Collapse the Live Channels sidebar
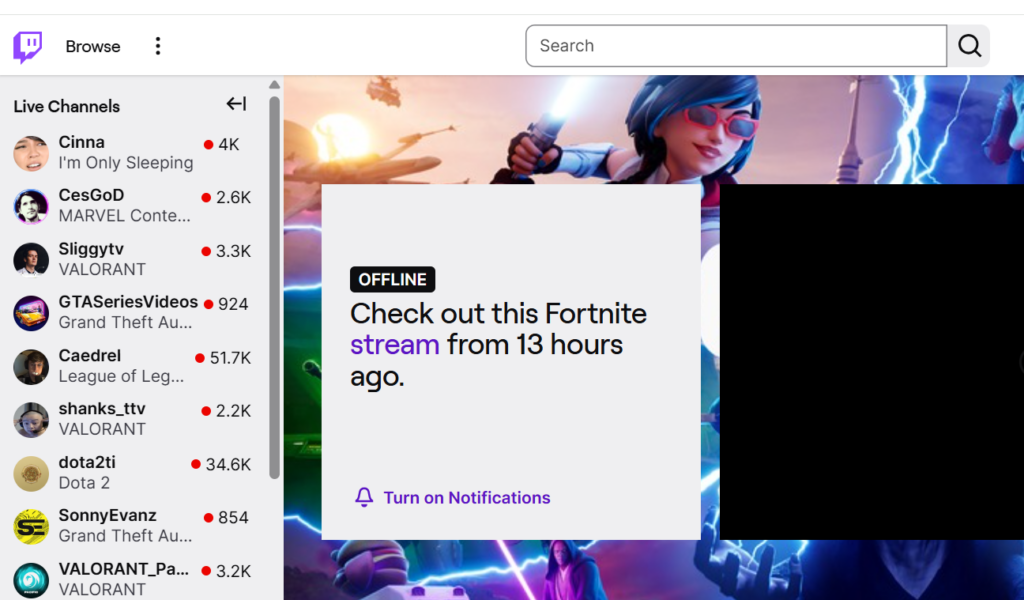Screen dimensions: 1024x600 (x=236, y=104)
